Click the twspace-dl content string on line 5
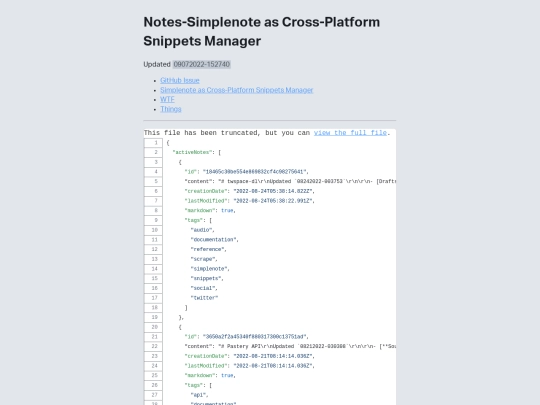This screenshot has height=405, width=540. click(x=307, y=181)
